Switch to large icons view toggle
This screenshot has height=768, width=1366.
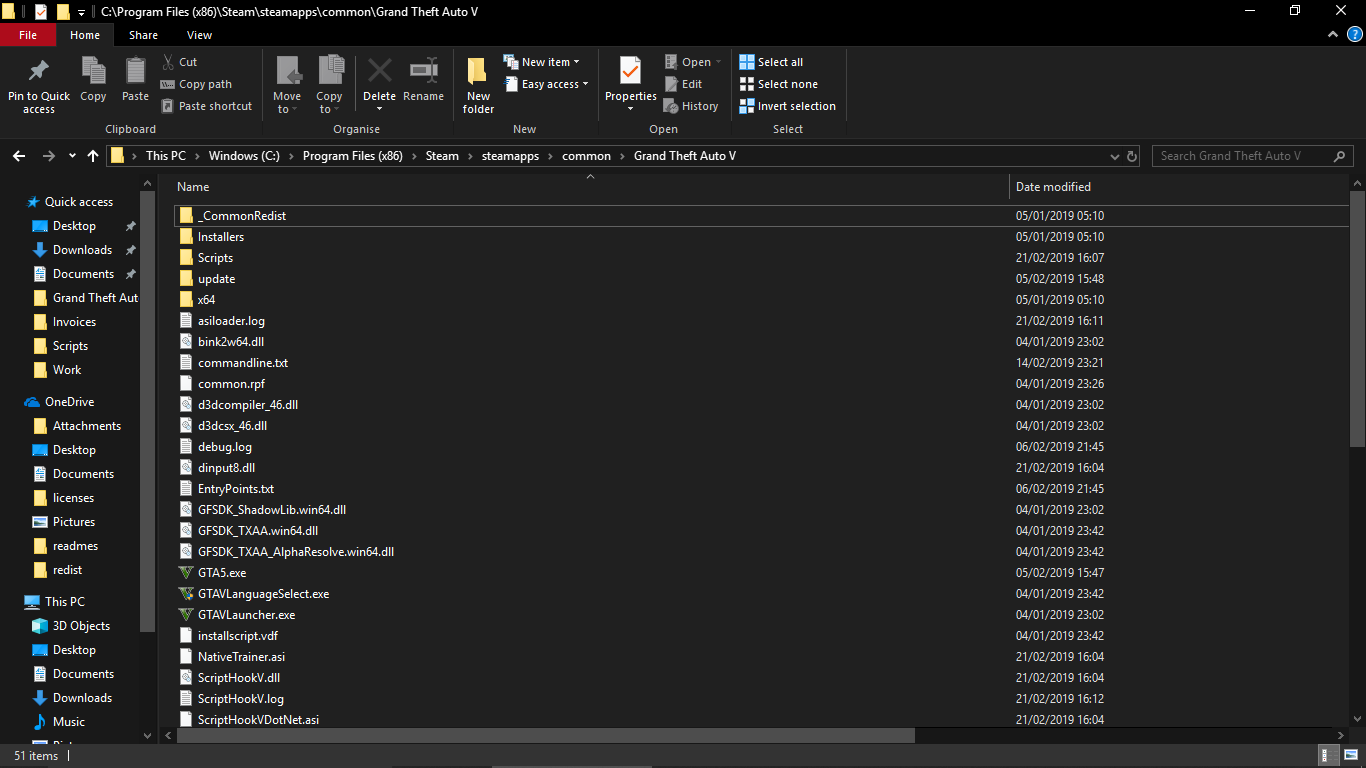[x=1350, y=755]
